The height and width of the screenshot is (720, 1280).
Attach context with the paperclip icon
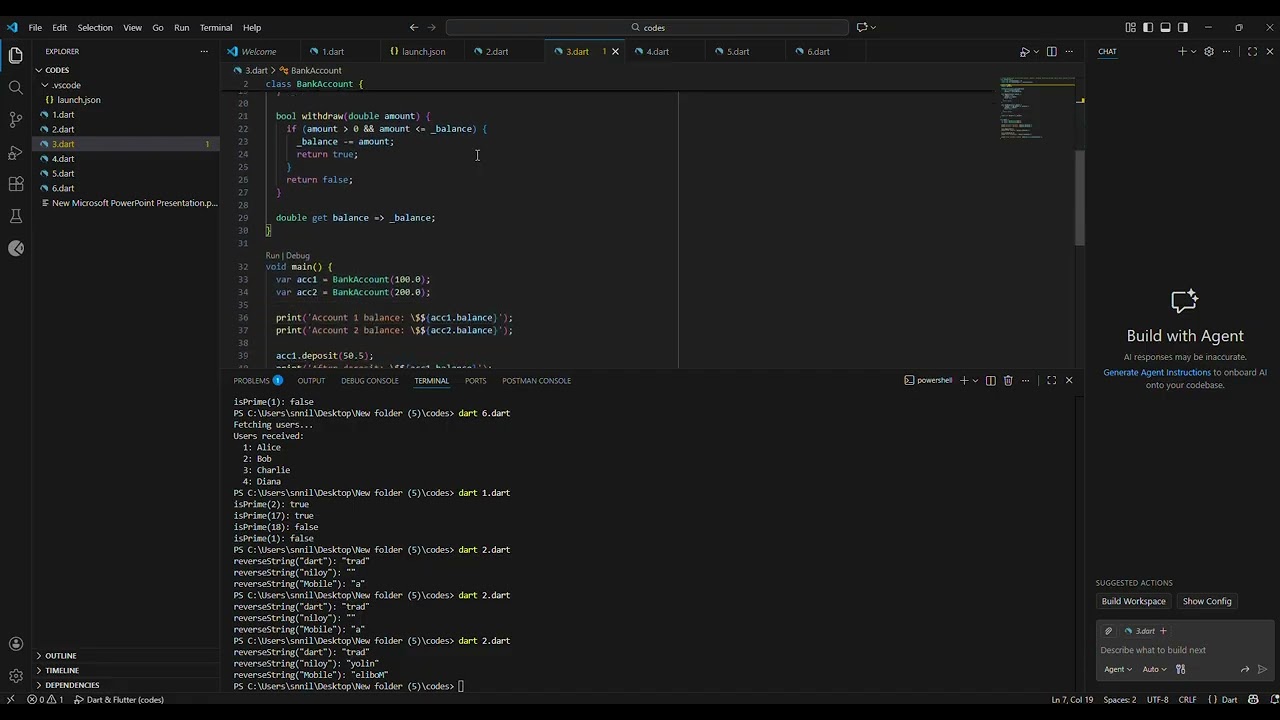pos(1108,631)
